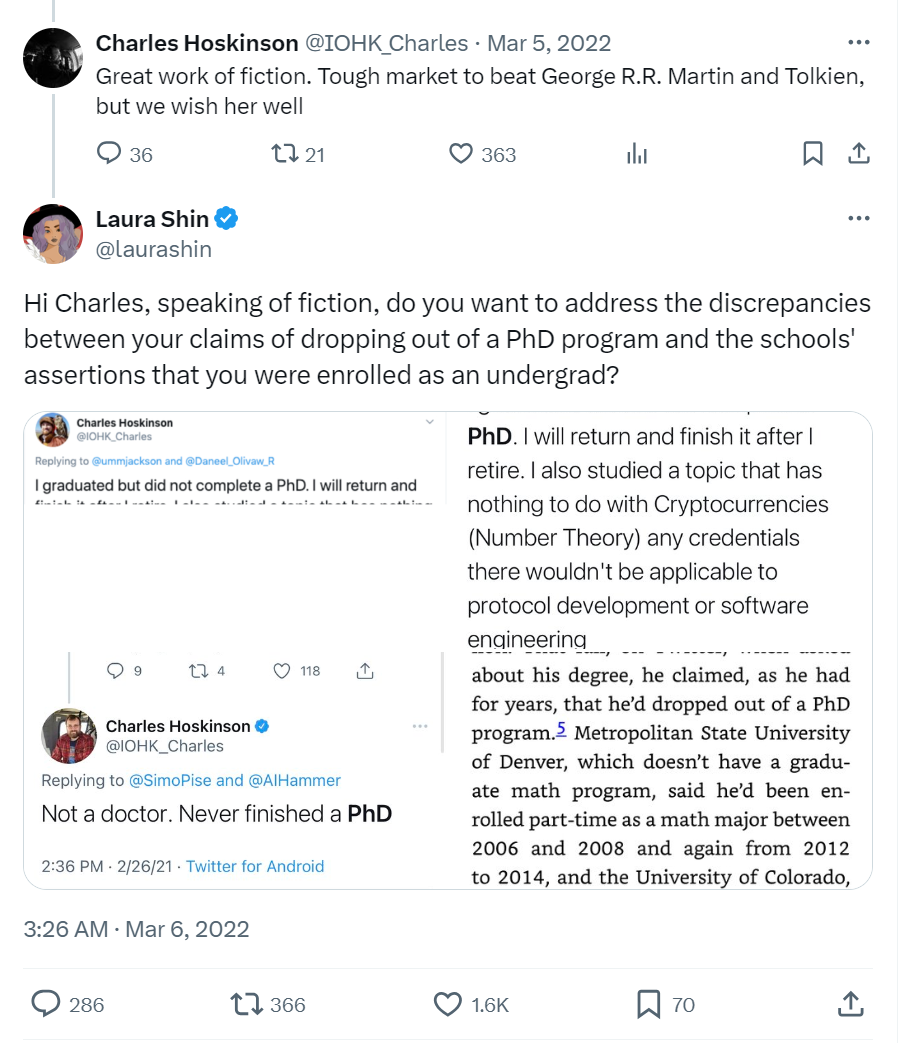Retweet Laura Shin's tweet with 366 reposts
Viewport: 899px width, 1043px height.
pyautogui.click(x=246, y=1004)
